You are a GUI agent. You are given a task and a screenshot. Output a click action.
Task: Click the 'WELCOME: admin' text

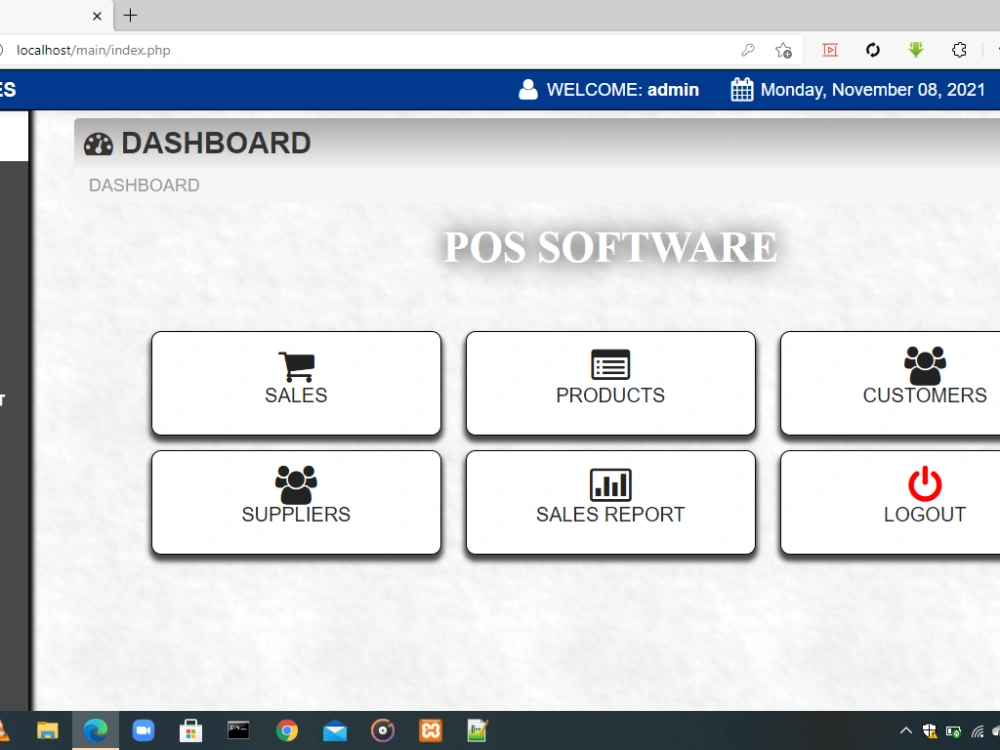[622, 90]
